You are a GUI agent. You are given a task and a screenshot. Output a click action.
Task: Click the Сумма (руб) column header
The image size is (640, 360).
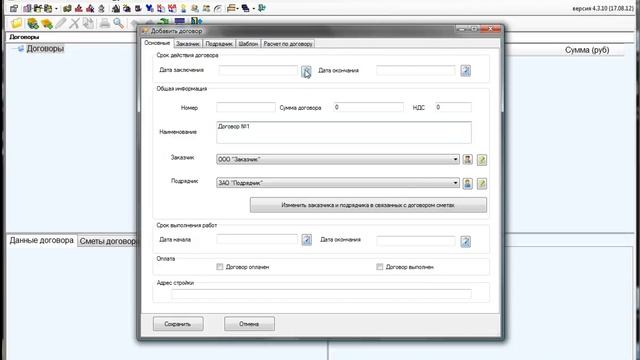click(587, 50)
